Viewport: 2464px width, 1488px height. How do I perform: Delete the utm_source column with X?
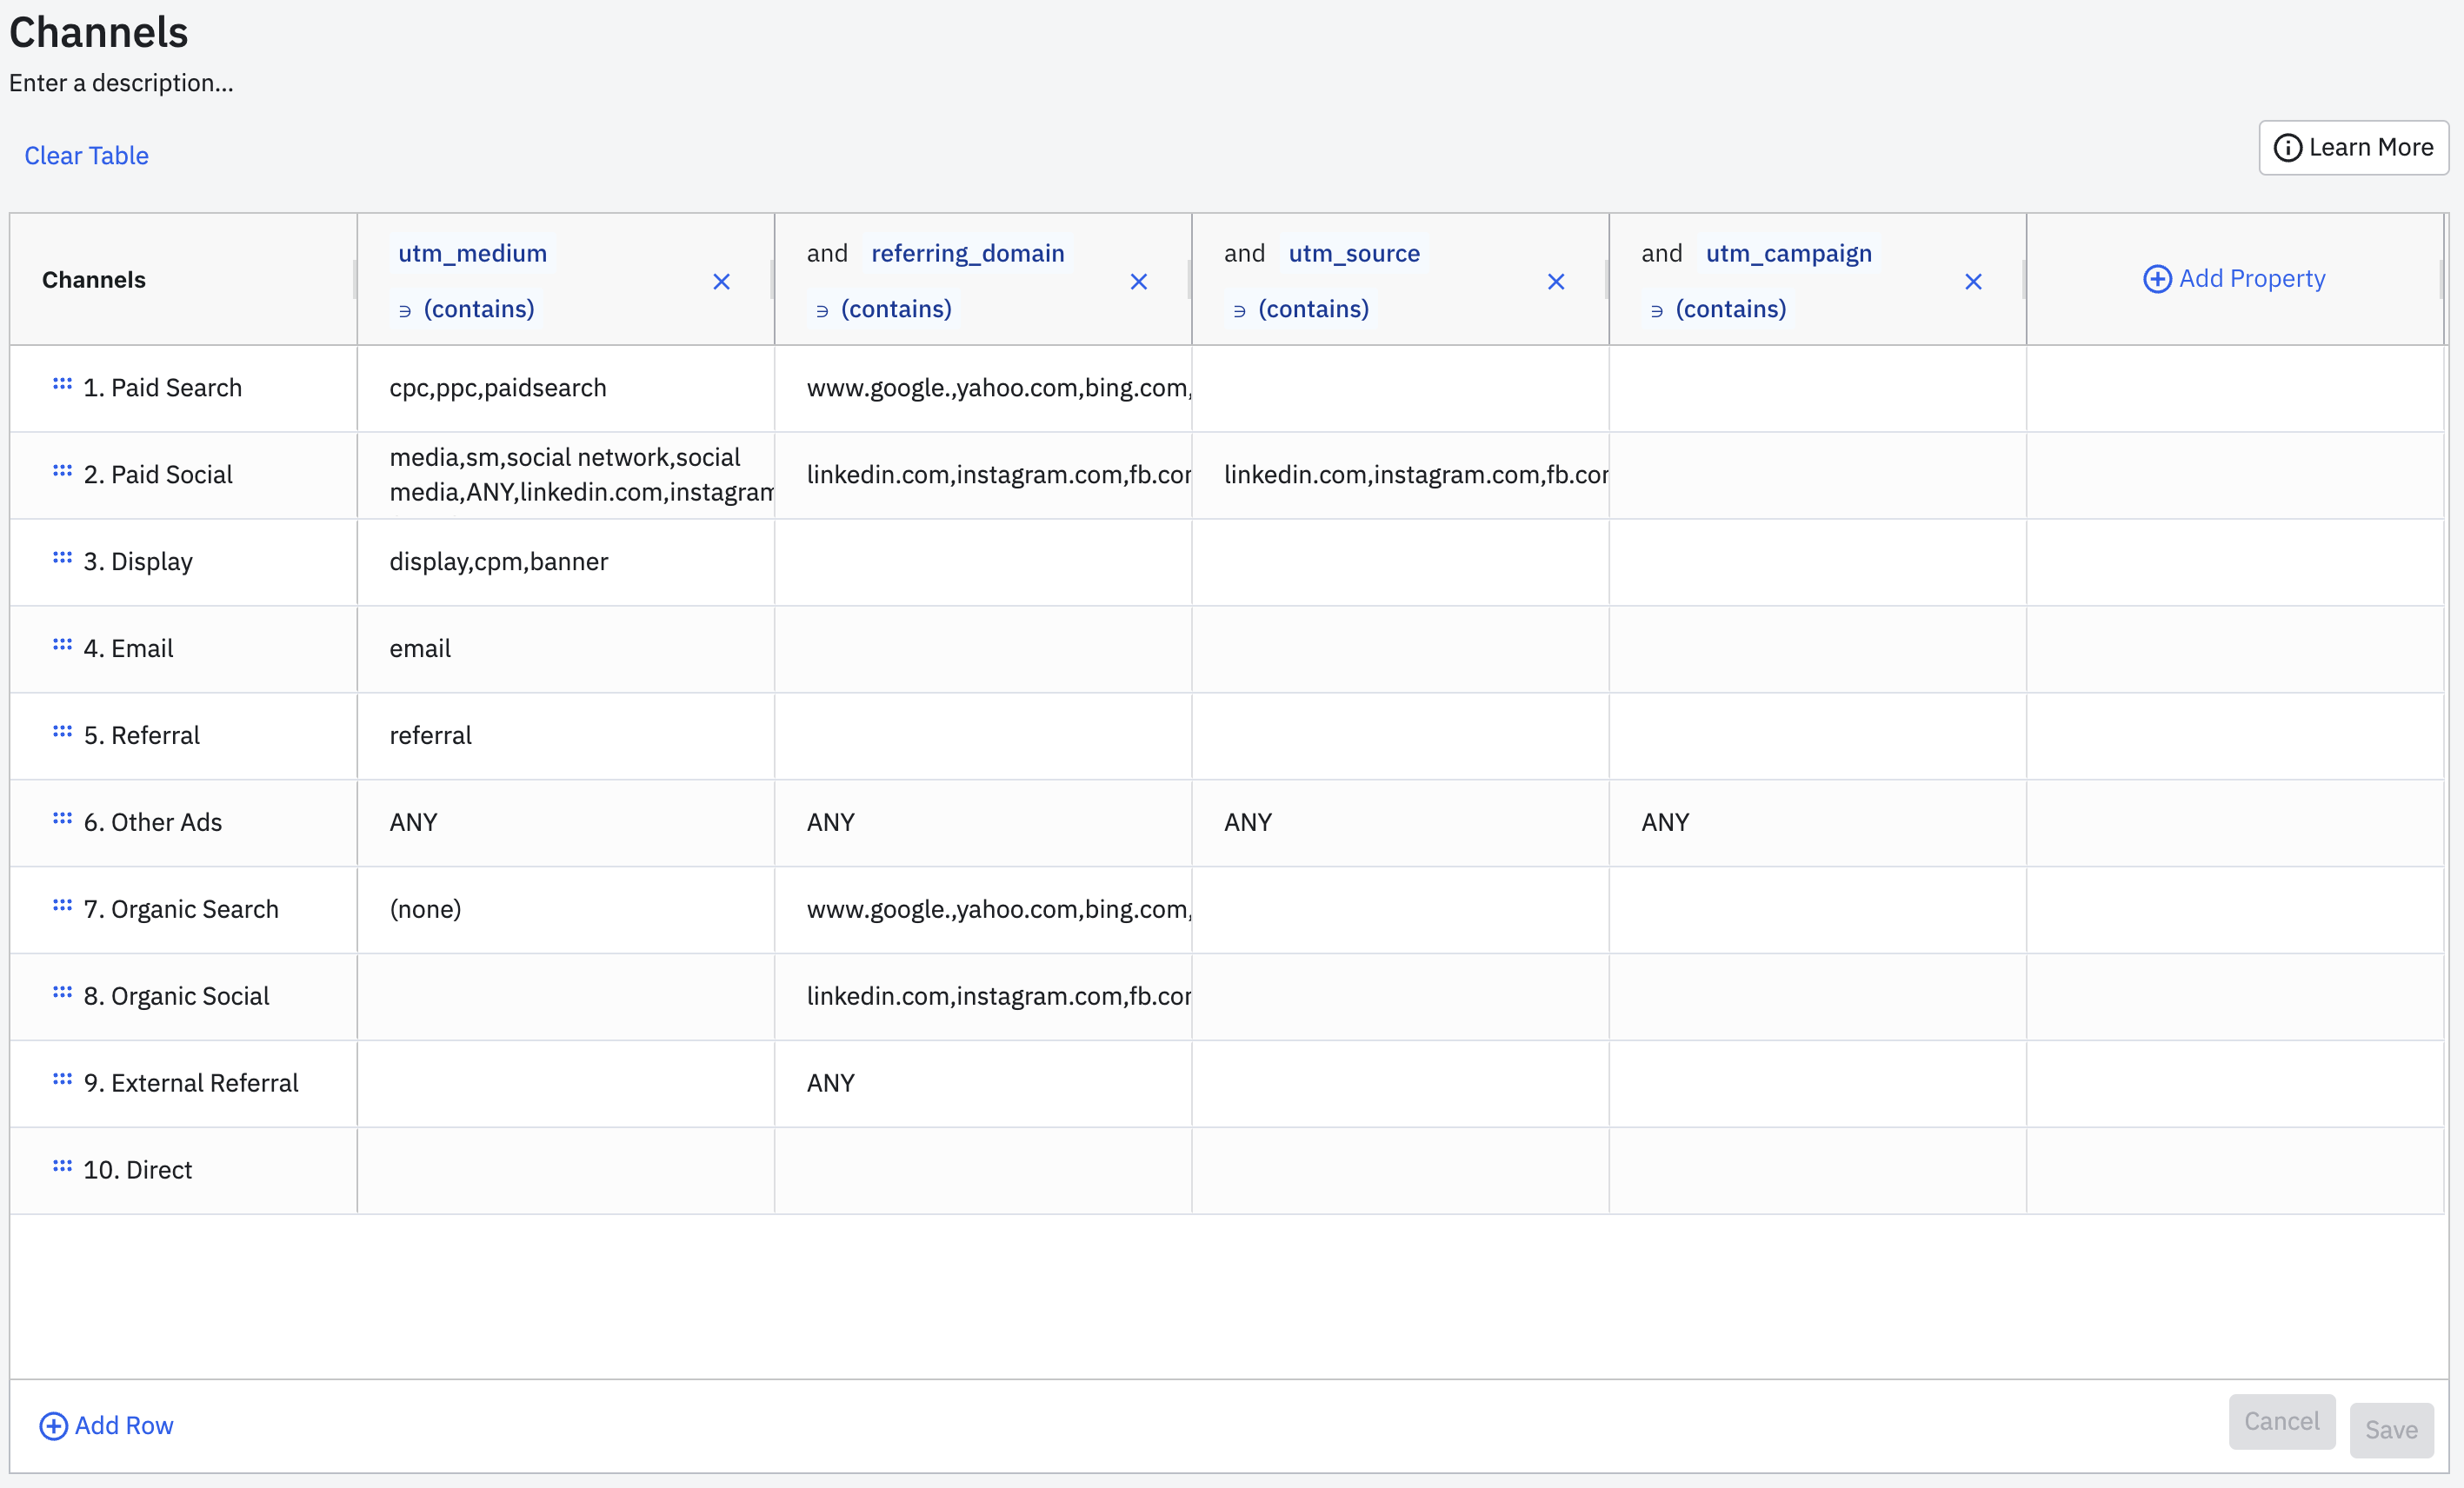coord(1555,282)
